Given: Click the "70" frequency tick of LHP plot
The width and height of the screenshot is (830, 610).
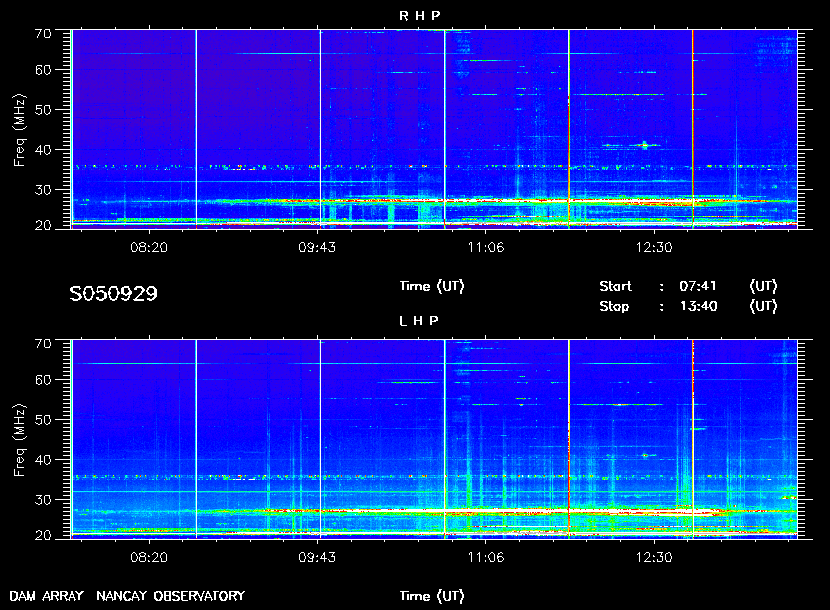Looking at the screenshot, I should (x=43, y=344).
